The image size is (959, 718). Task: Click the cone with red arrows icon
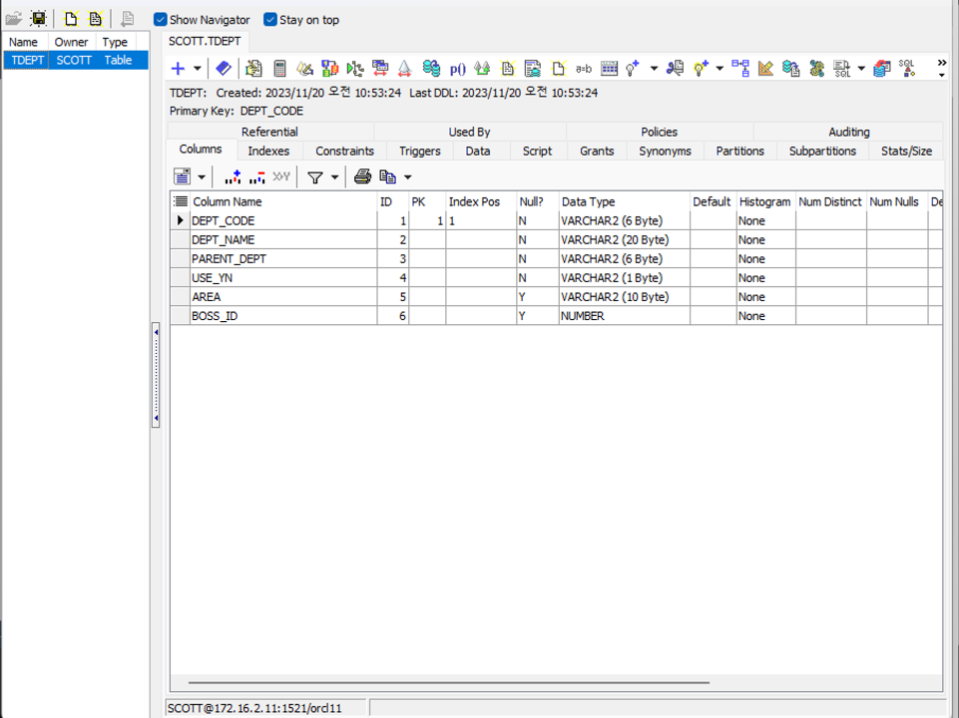tap(404, 68)
